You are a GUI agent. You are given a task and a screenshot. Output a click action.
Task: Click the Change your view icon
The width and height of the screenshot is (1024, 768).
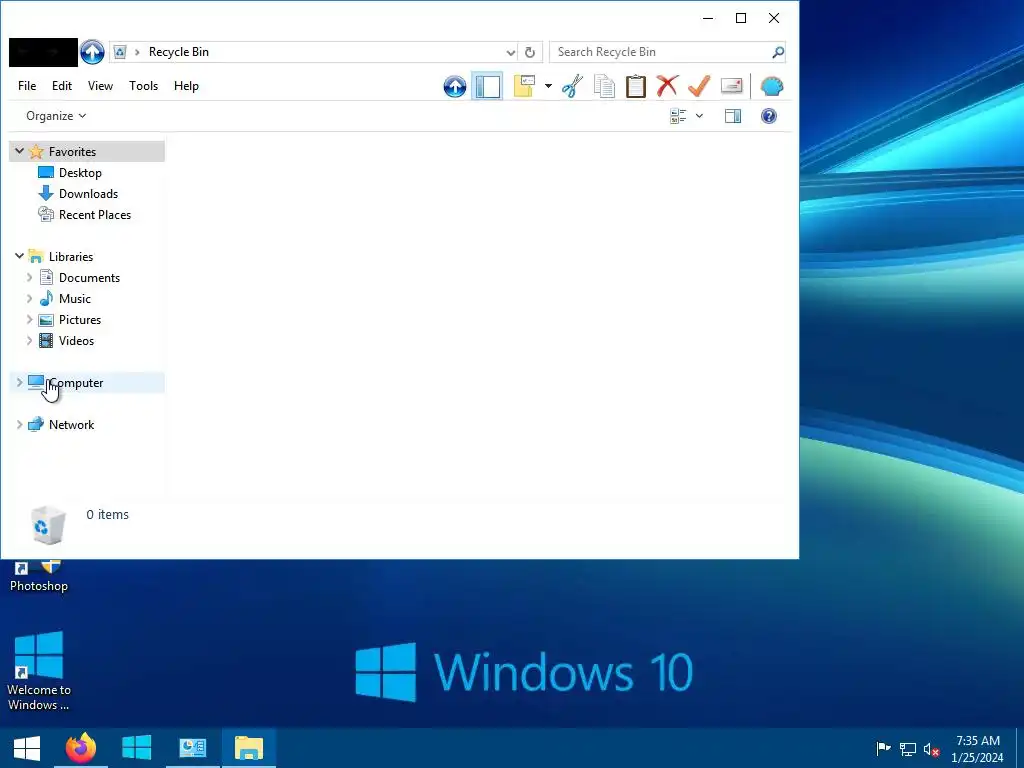pos(679,116)
